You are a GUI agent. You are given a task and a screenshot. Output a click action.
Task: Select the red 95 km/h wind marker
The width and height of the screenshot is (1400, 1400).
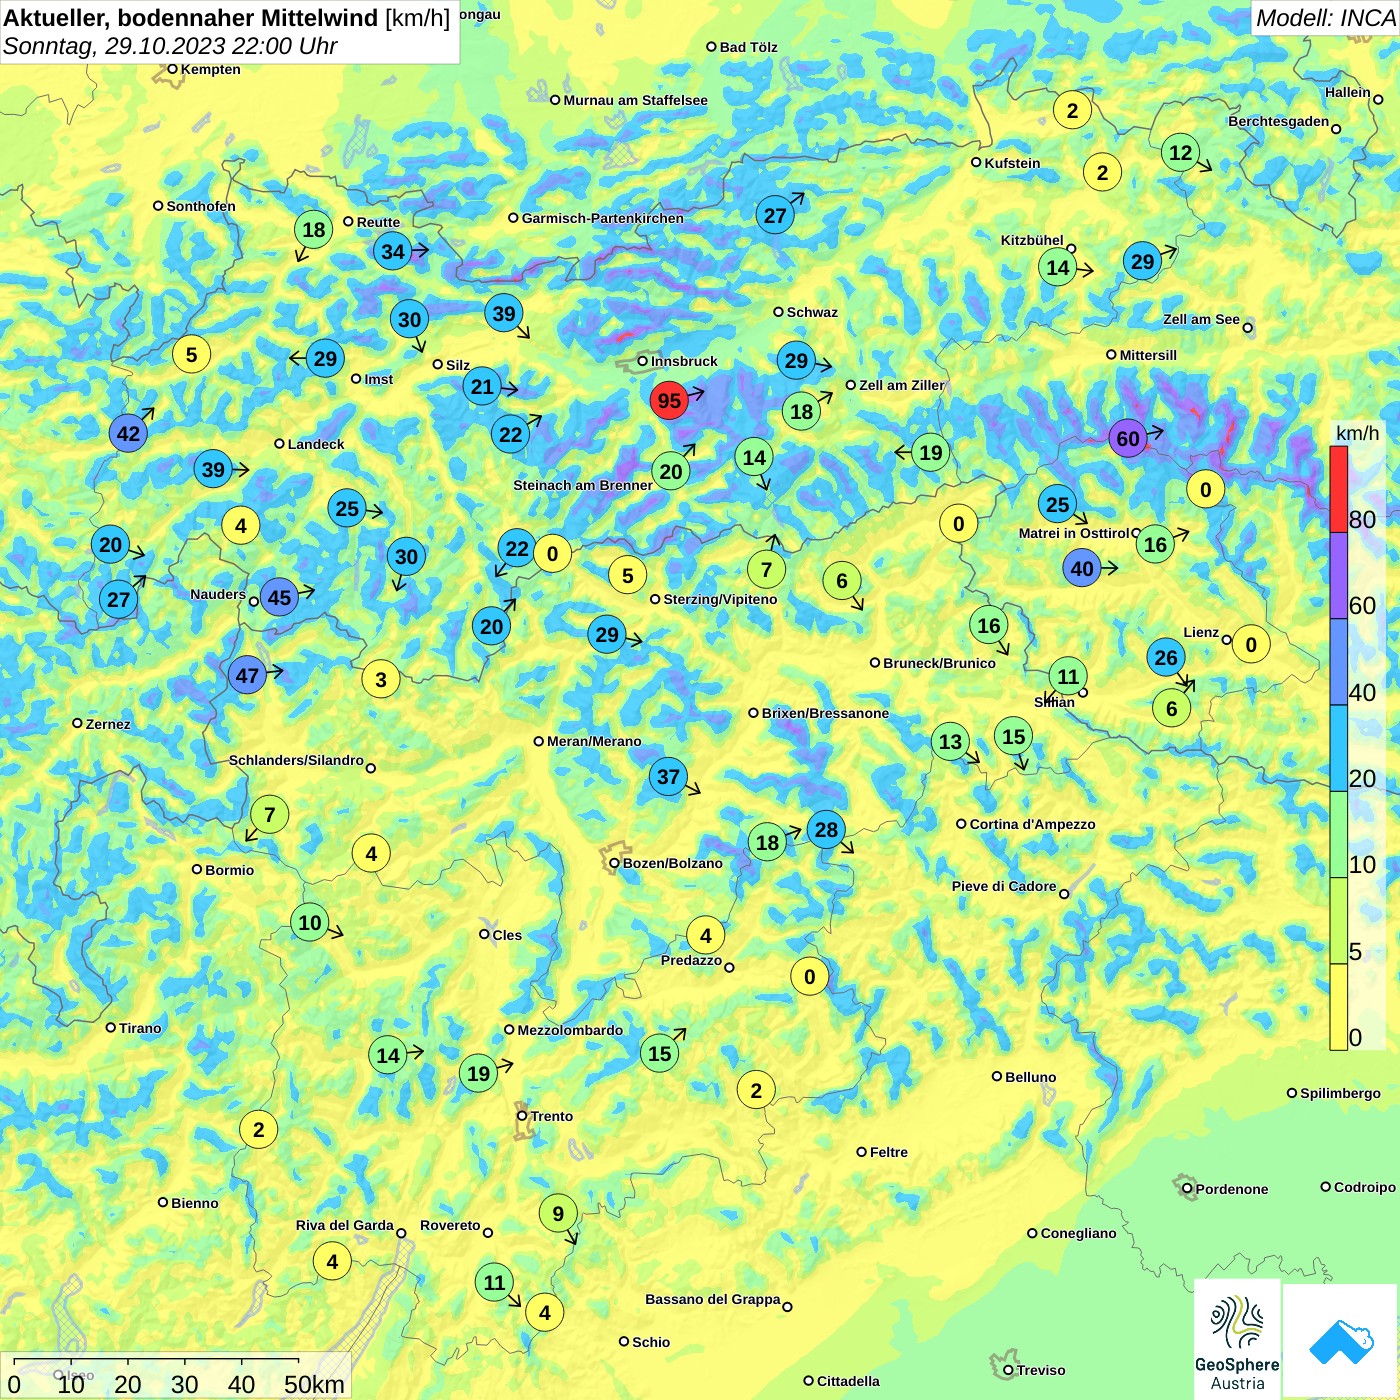click(669, 401)
